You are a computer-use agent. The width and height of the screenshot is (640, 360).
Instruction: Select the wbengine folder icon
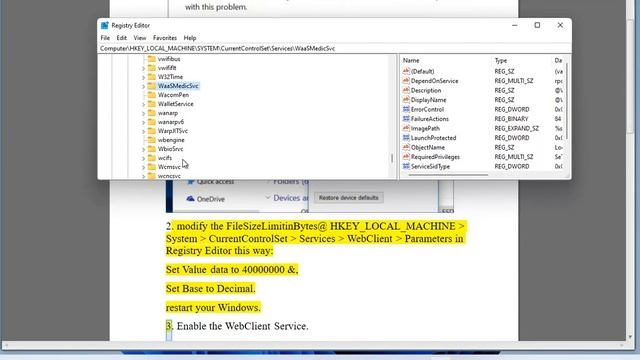[x=151, y=140]
